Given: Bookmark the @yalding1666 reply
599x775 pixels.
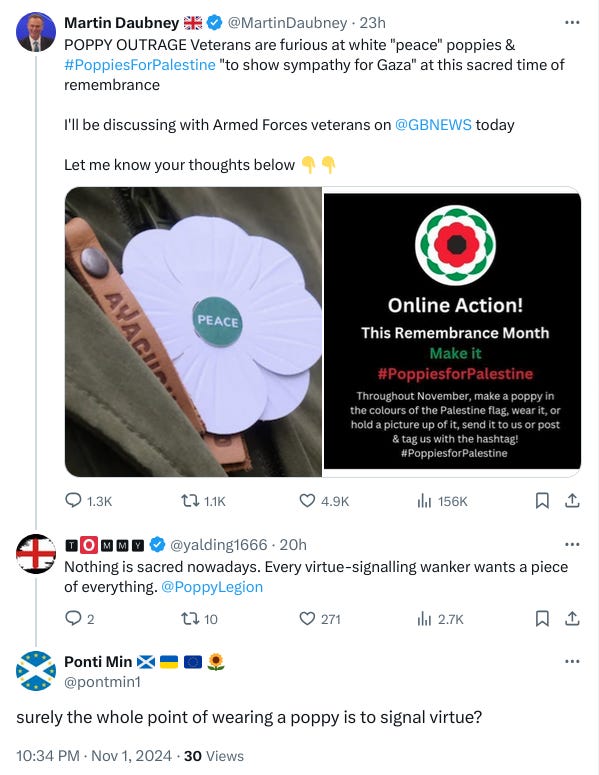Looking at the screenshot, I should 542,618.
